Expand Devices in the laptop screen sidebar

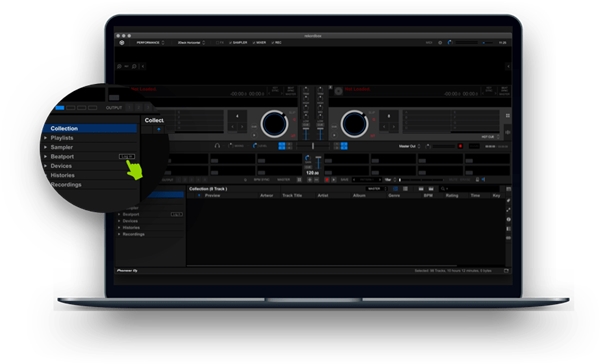coord(119,221)
